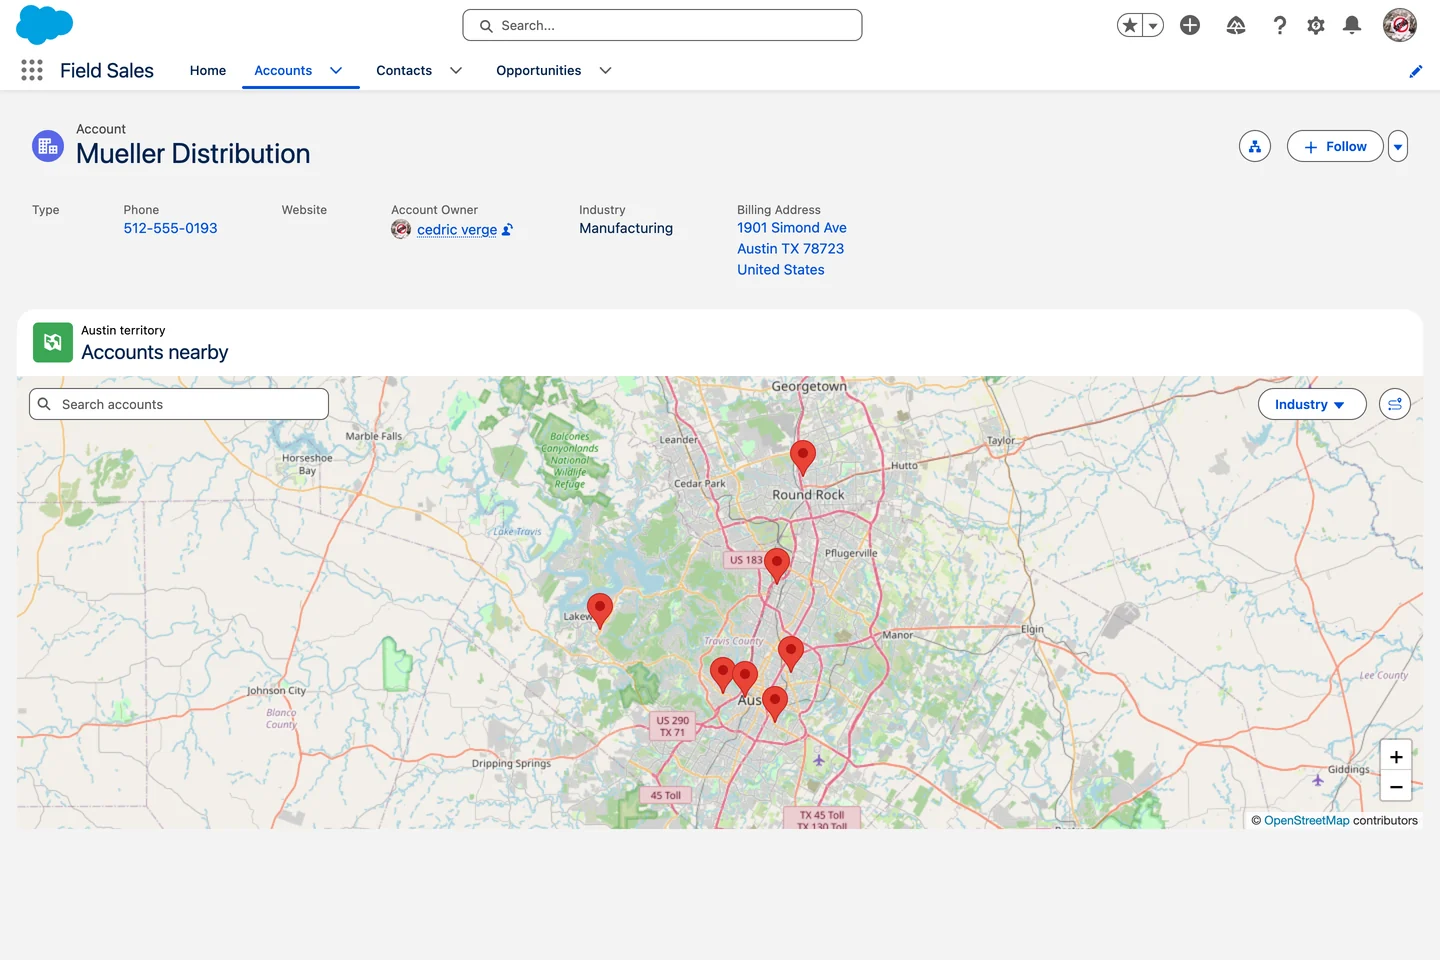Select the map pin beside US 183

[x=777, y=566]
